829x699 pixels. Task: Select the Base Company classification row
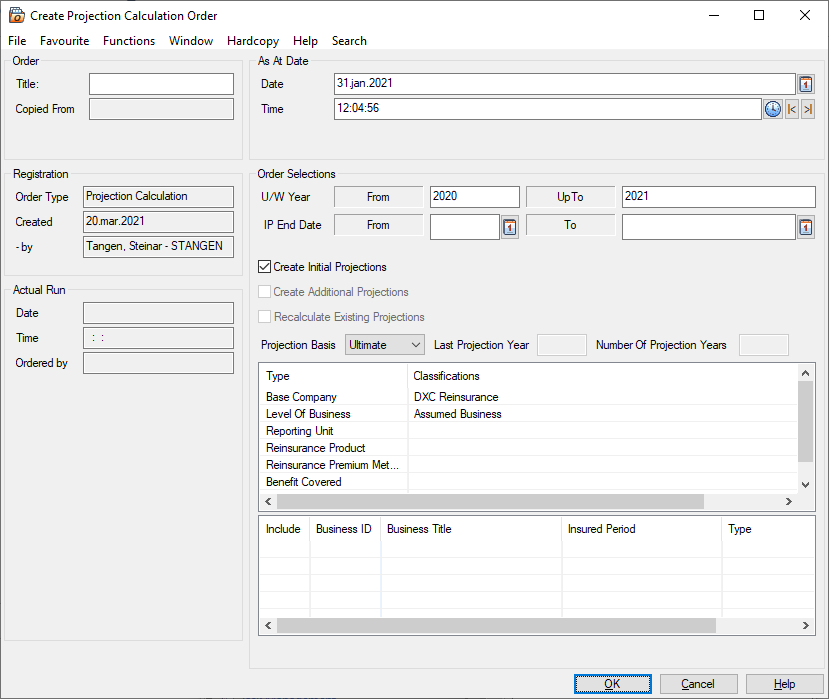(301, 397)
